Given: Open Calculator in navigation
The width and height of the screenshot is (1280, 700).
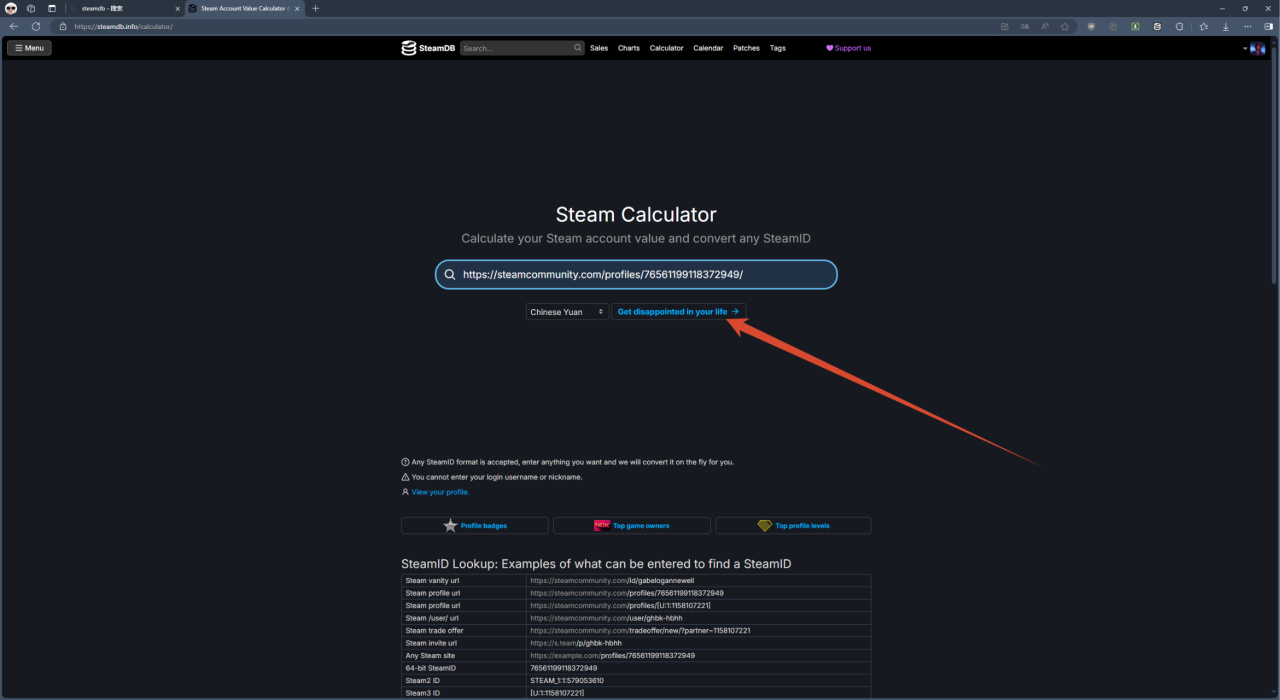Looking at the screenshot, I should [667, 48].
